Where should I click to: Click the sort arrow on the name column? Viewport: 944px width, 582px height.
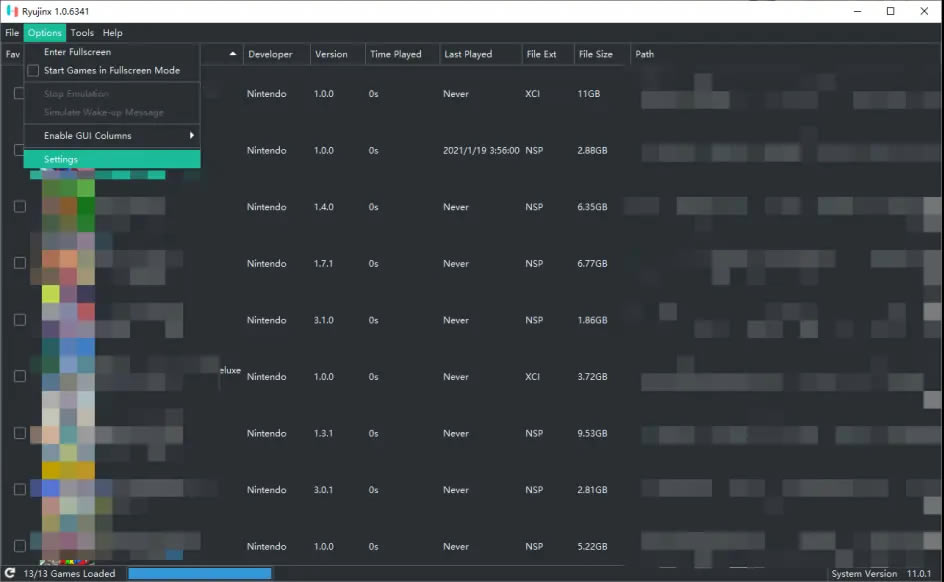tap(233, 54)
